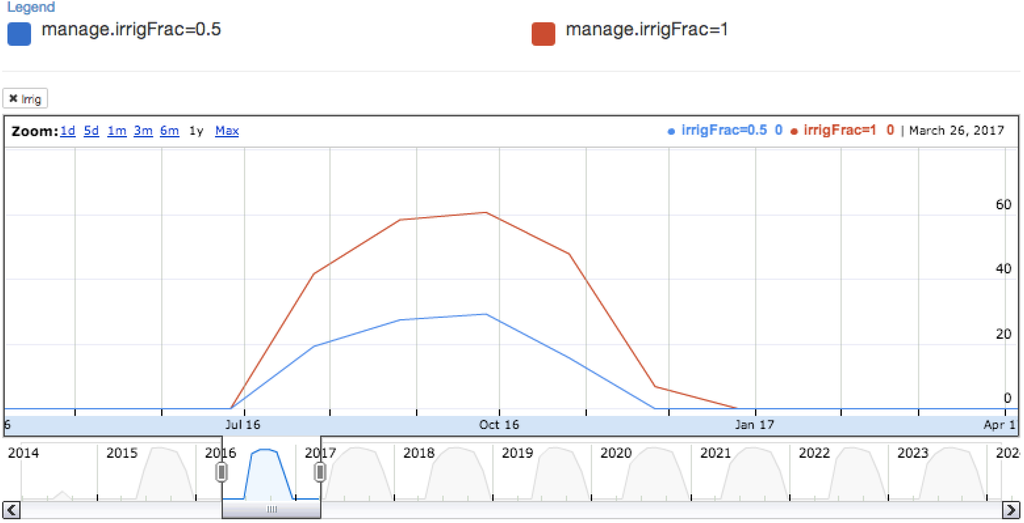Click the blue dot for irrigFrac=0.5 series
This screenshot has width=1024, height=523.
click(x=671, y=131)
